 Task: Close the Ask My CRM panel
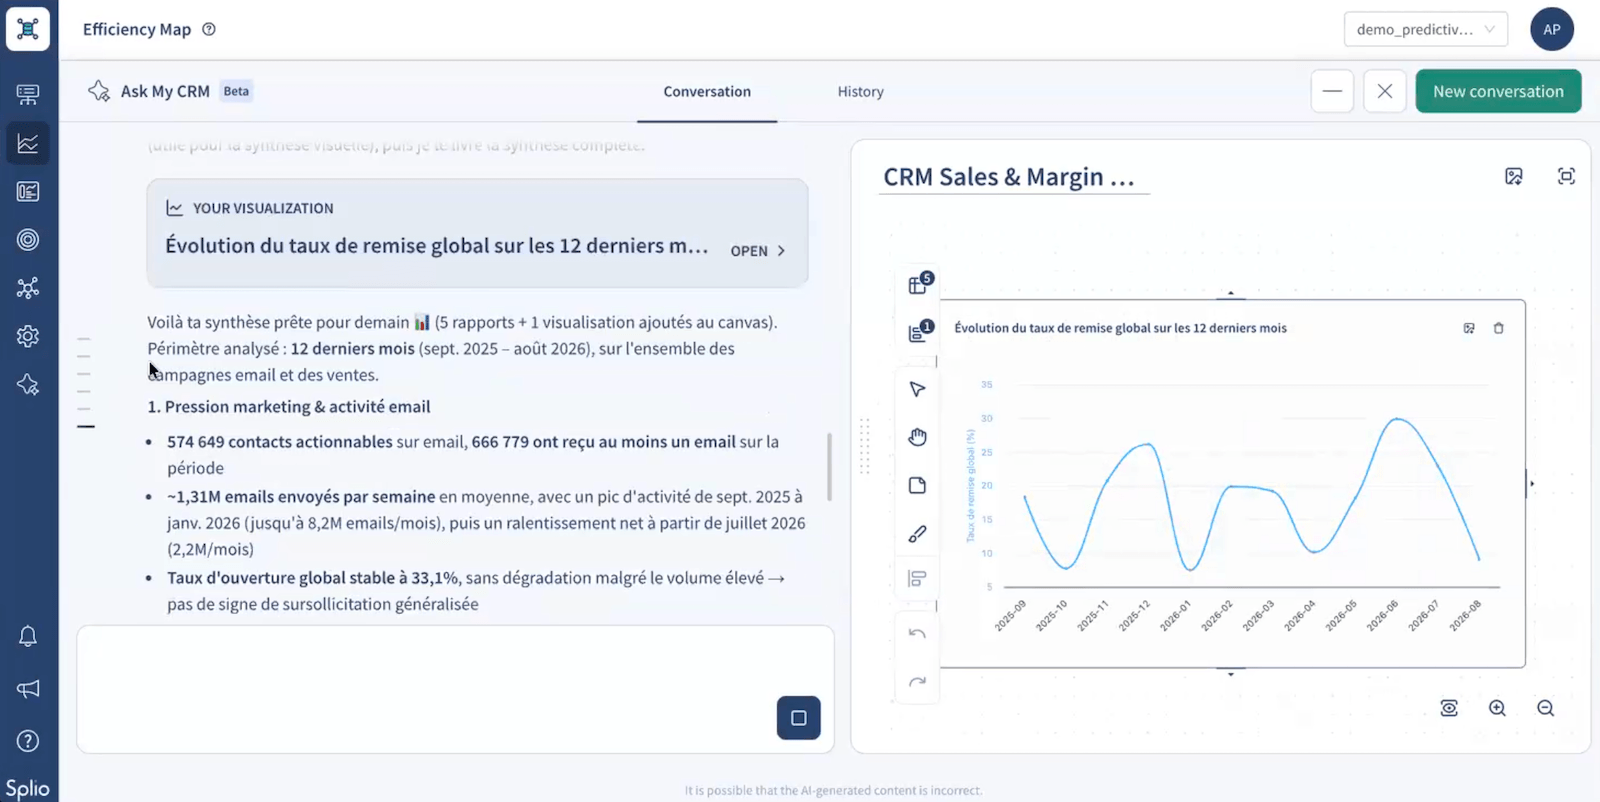(x=1384, y=91)
